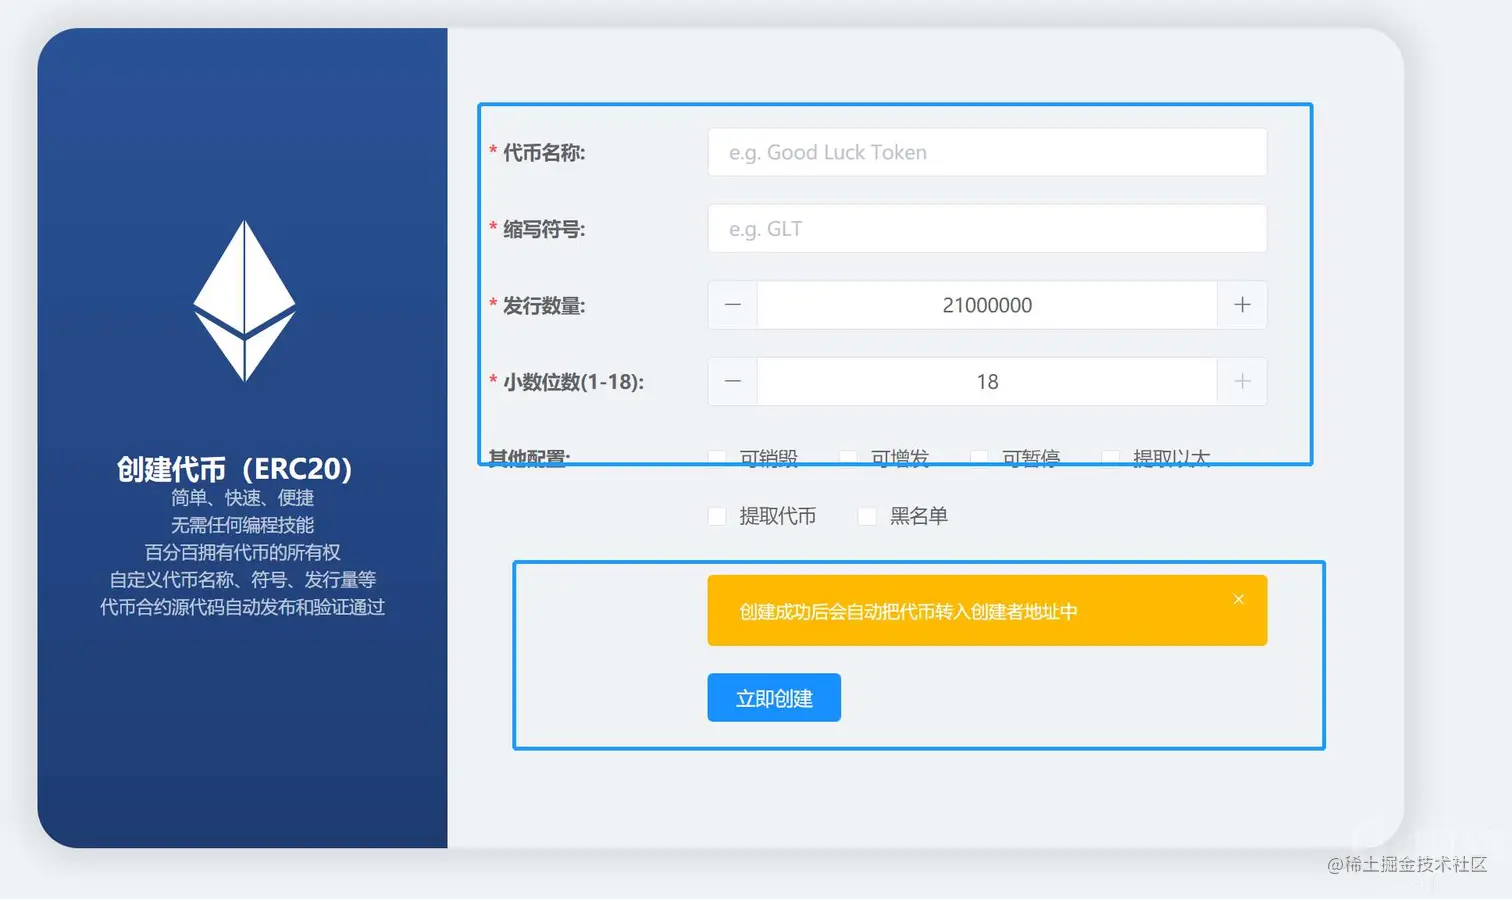Click the 缩写符号 input field
The image size is (1512, 899).
pyautogui.click(x=986, y=228)
